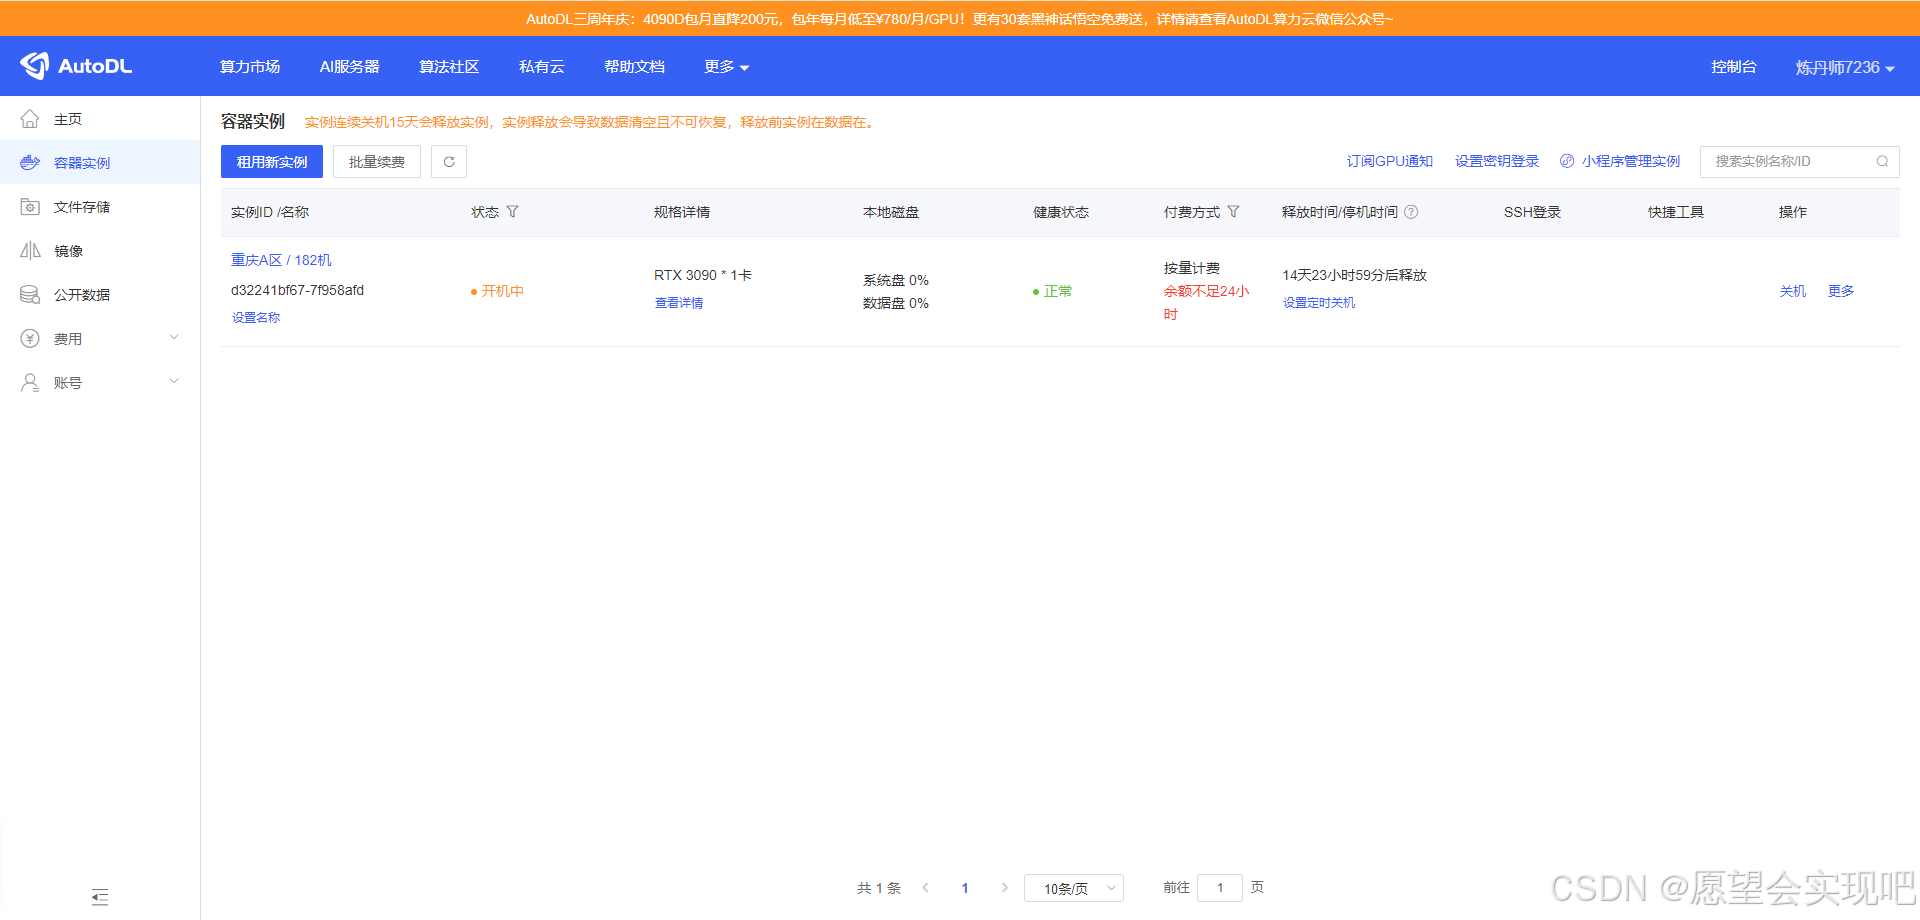
Task: Click the top announcement banner
Action: click(x=960, y=19)
